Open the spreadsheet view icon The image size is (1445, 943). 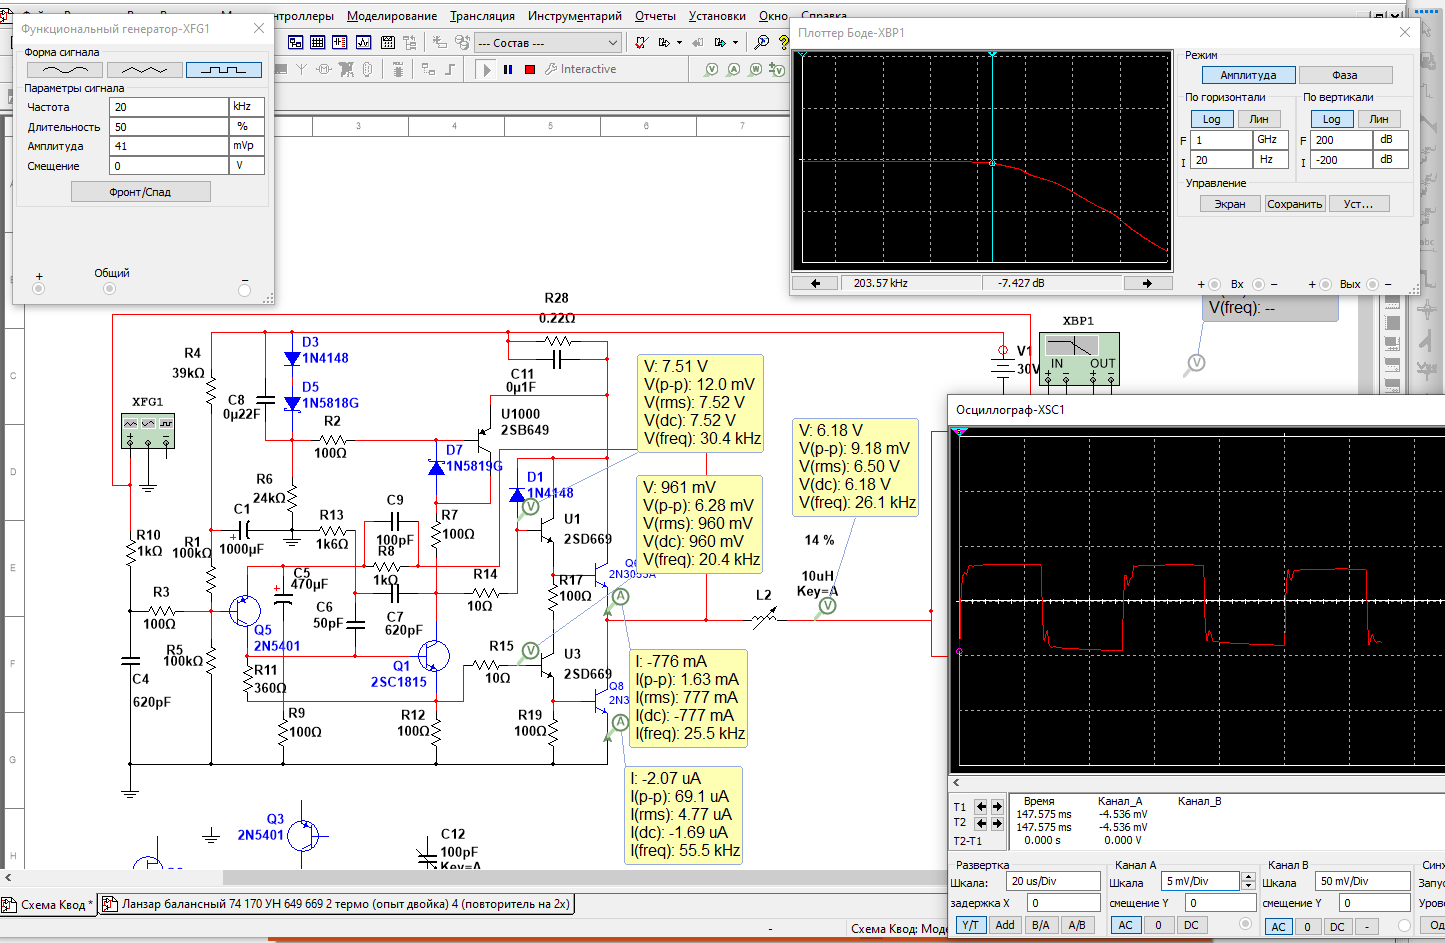(x=317, y=42)
